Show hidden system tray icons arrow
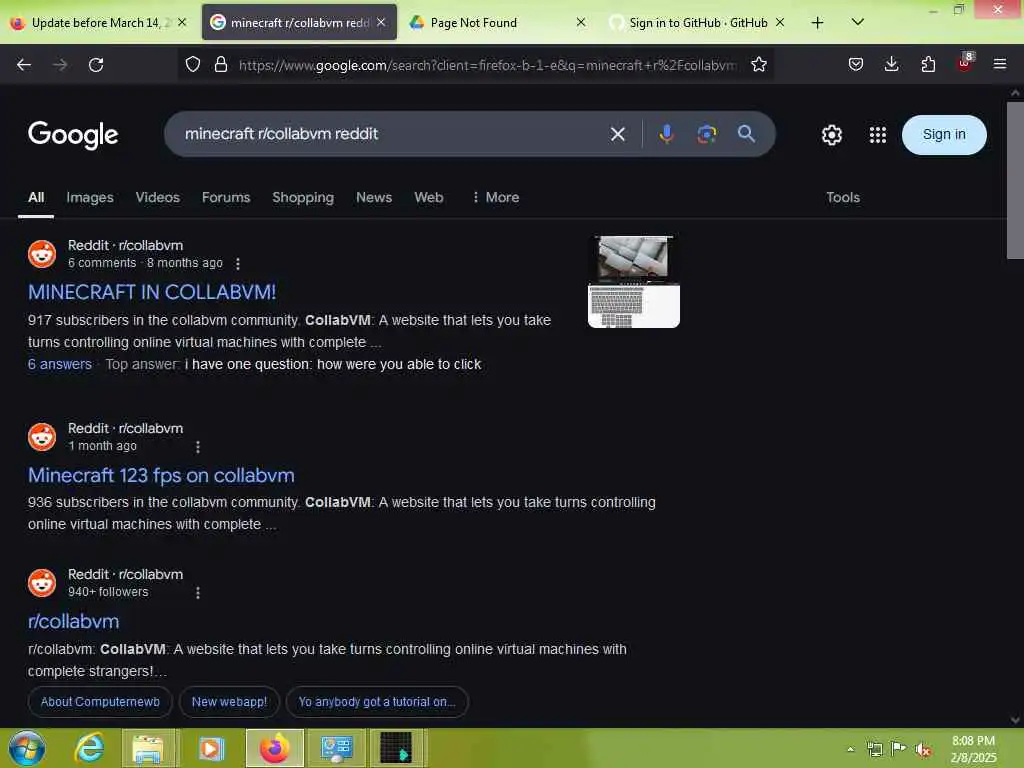 (850, 749)
